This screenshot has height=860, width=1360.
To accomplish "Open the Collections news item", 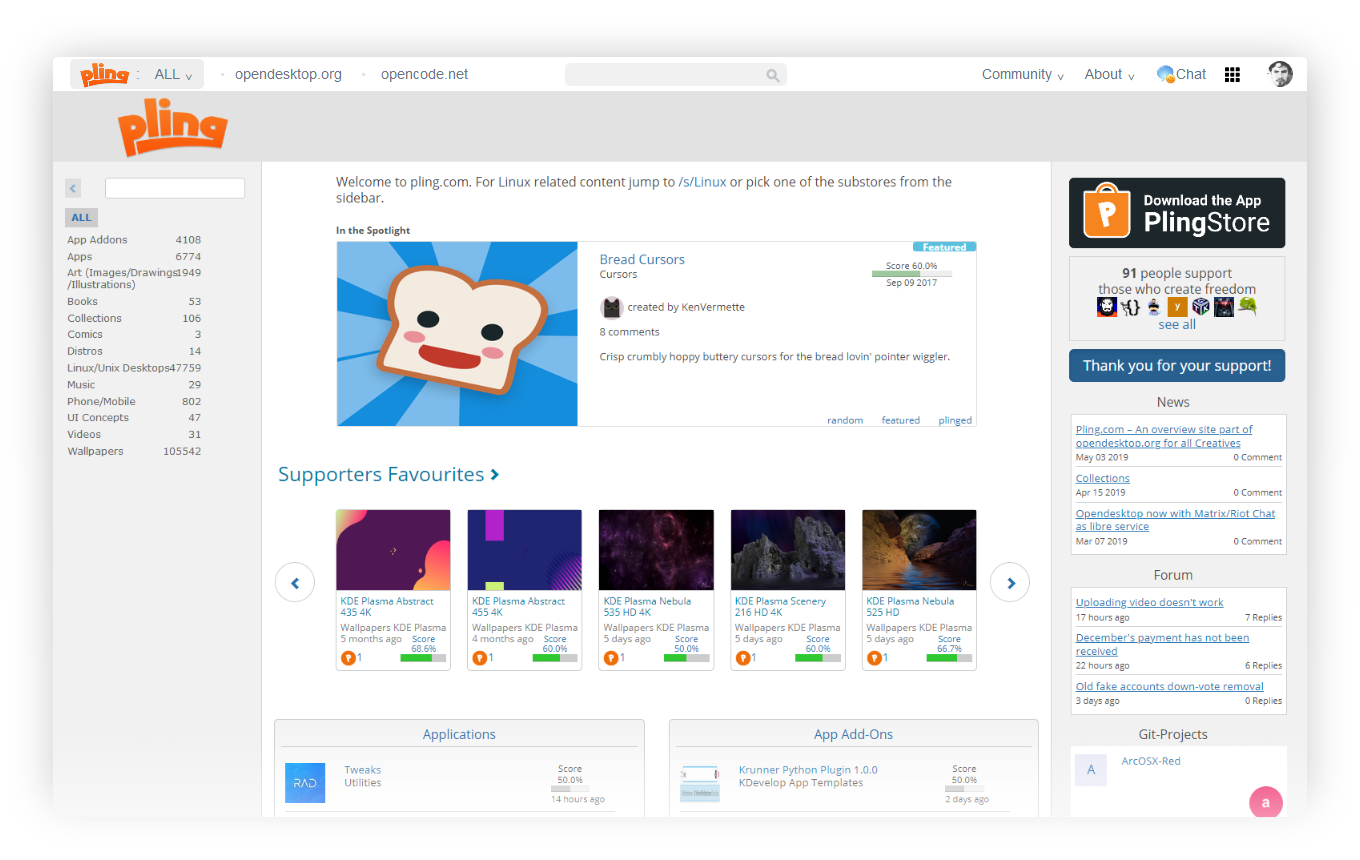I will pos(1102,478).
